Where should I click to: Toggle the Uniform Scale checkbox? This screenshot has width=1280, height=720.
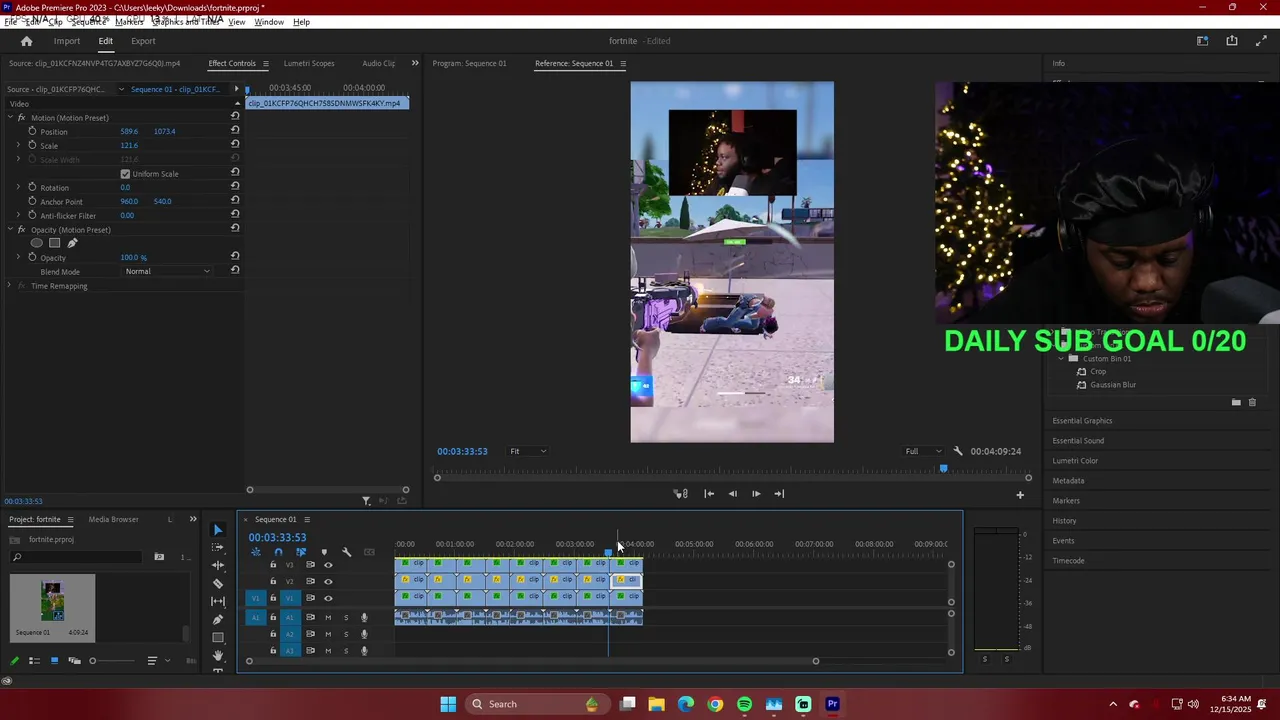click(125, 174)
